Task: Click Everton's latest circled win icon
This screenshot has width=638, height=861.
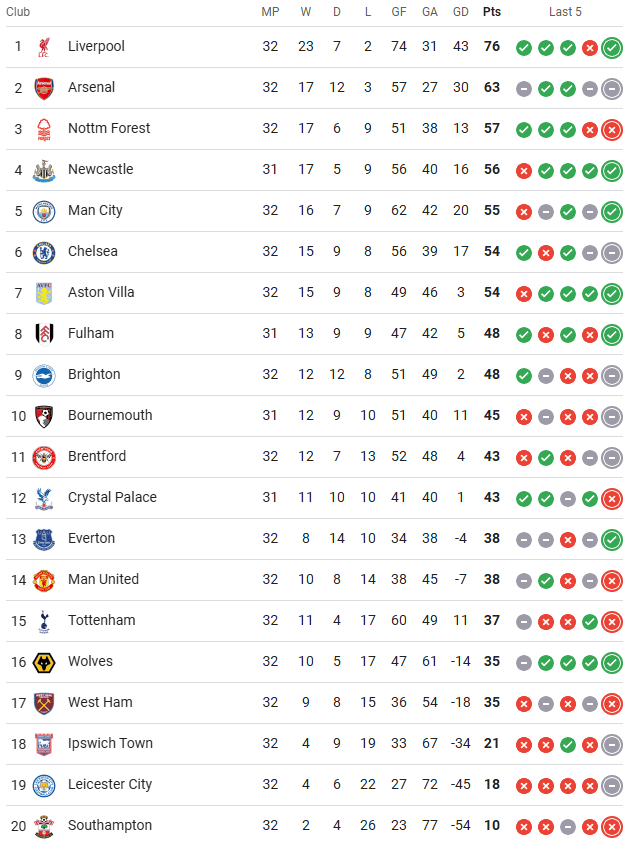Action: click(x=612, y=540)
